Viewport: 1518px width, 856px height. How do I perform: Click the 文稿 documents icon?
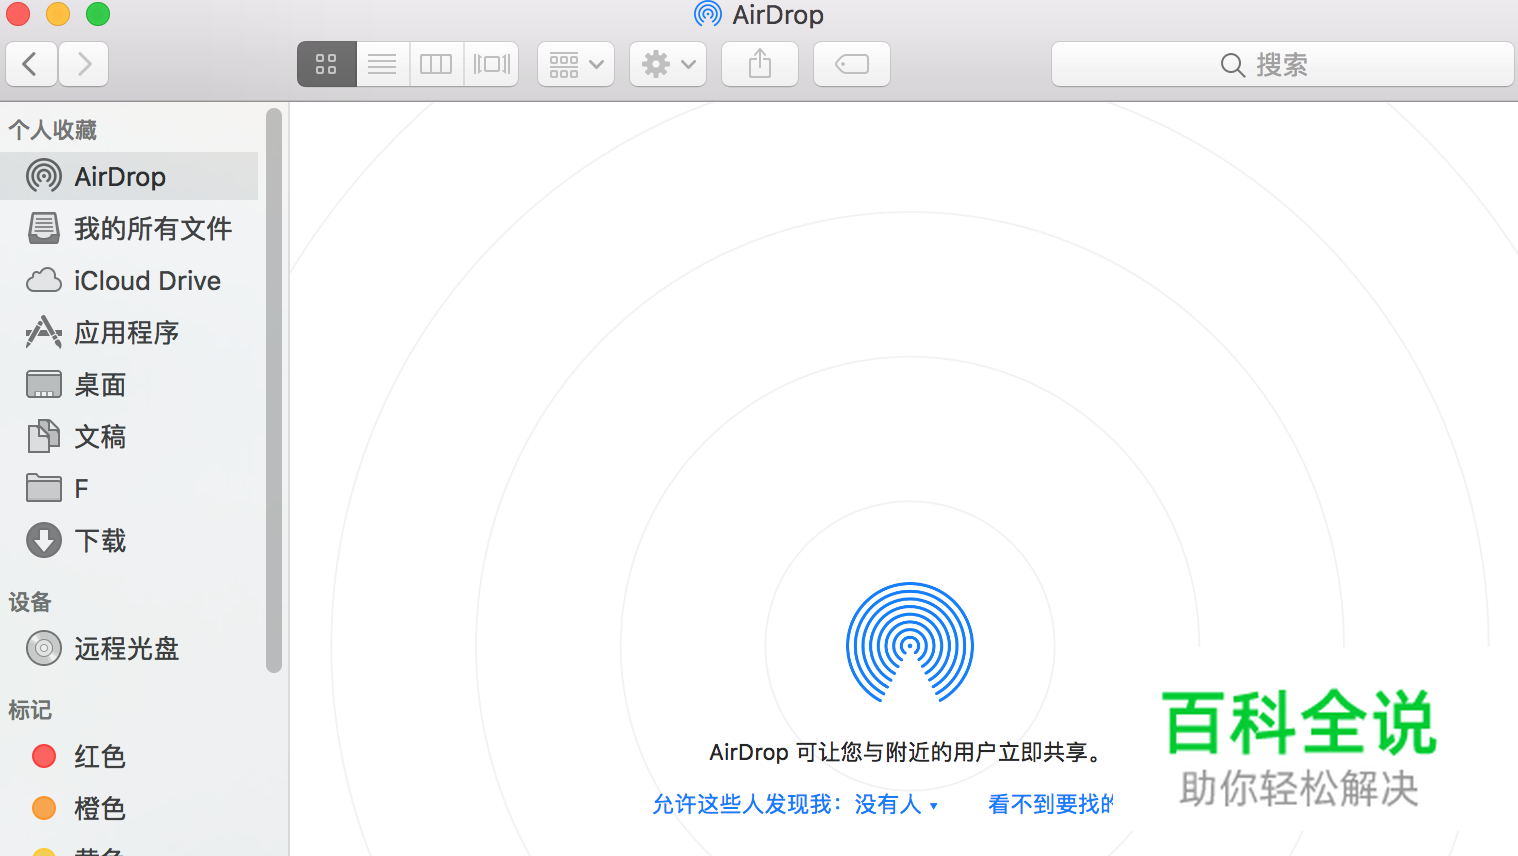coord(44,436)
